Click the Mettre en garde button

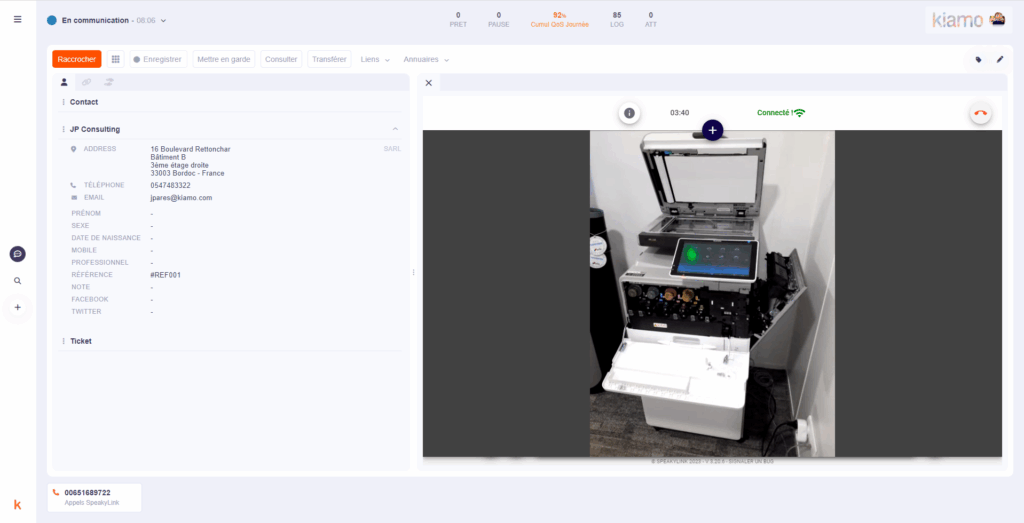(224, 59)
